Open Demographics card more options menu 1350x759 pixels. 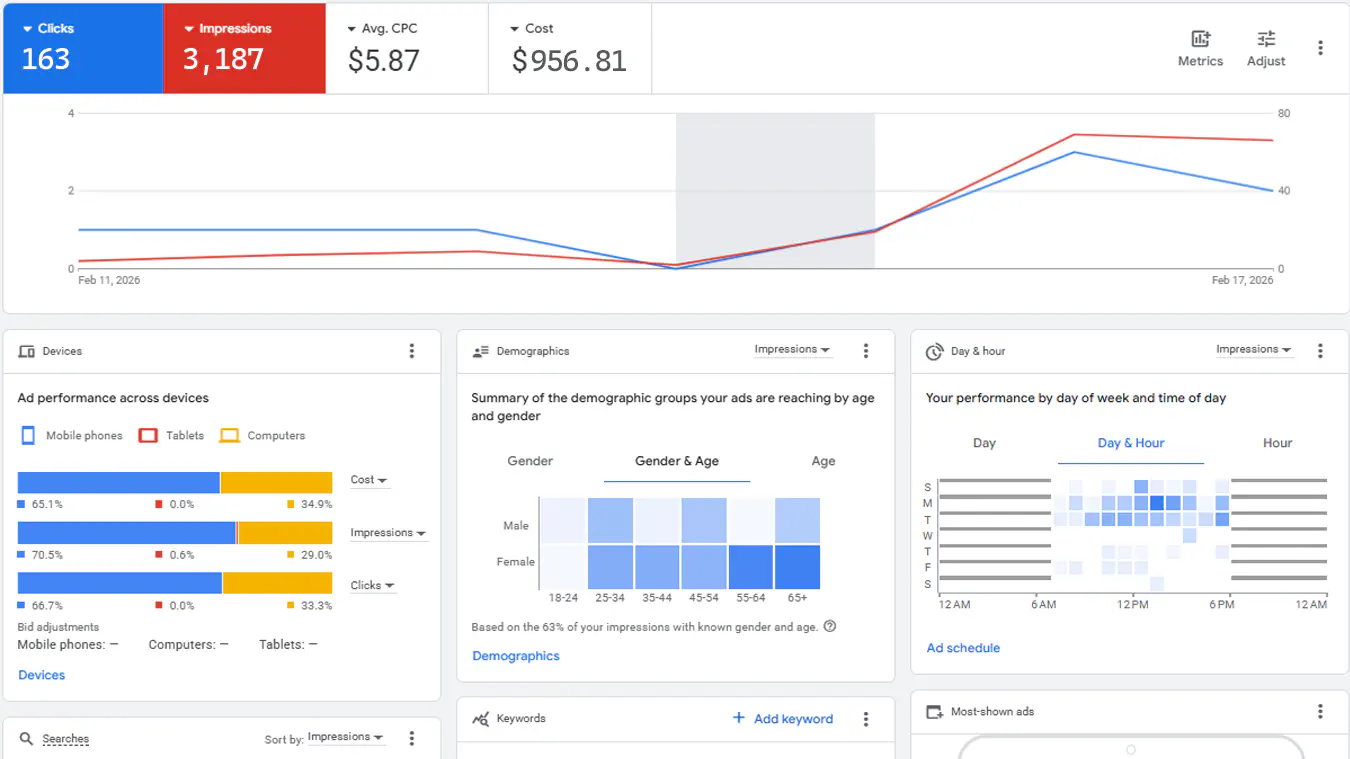[x=866, y=351]
